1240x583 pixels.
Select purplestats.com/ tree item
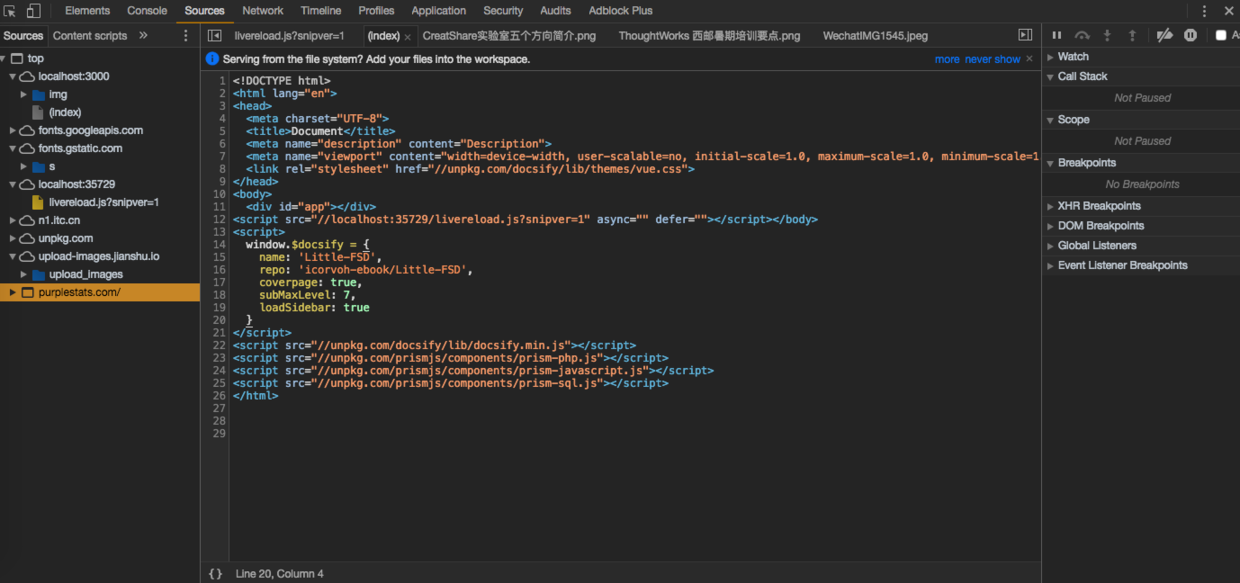pyautogui.click(x=100, y=292)
